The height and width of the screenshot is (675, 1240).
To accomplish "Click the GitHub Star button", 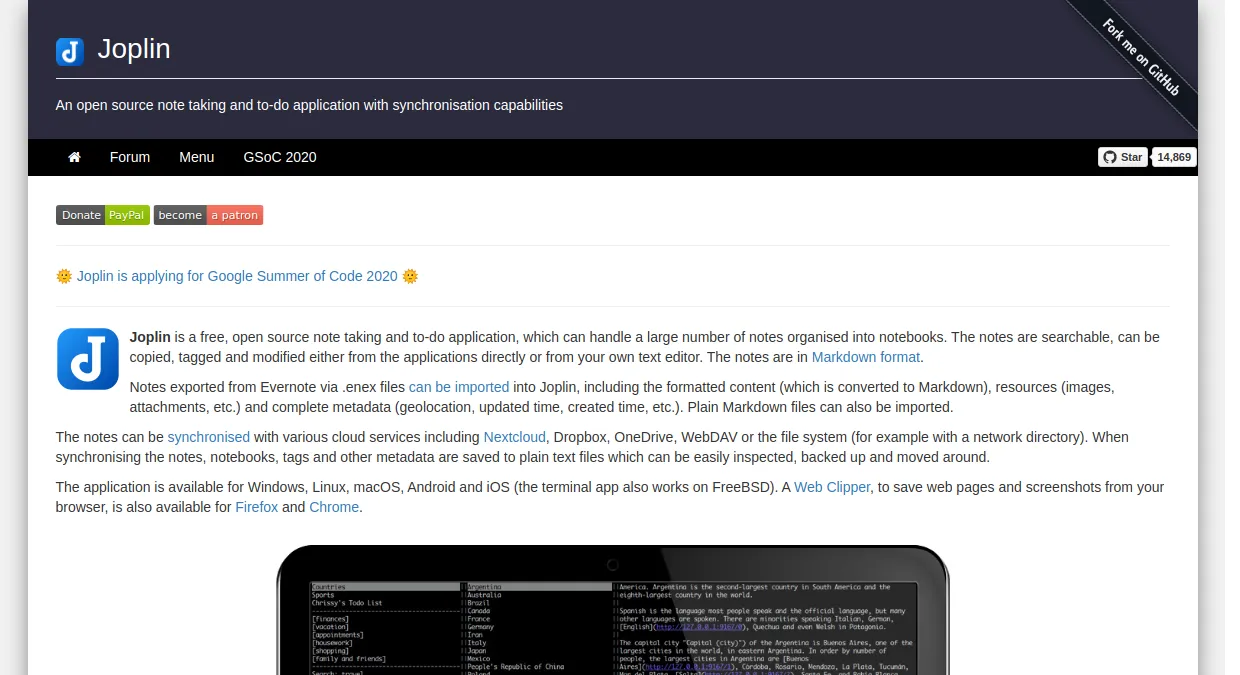I will 1123,157.
